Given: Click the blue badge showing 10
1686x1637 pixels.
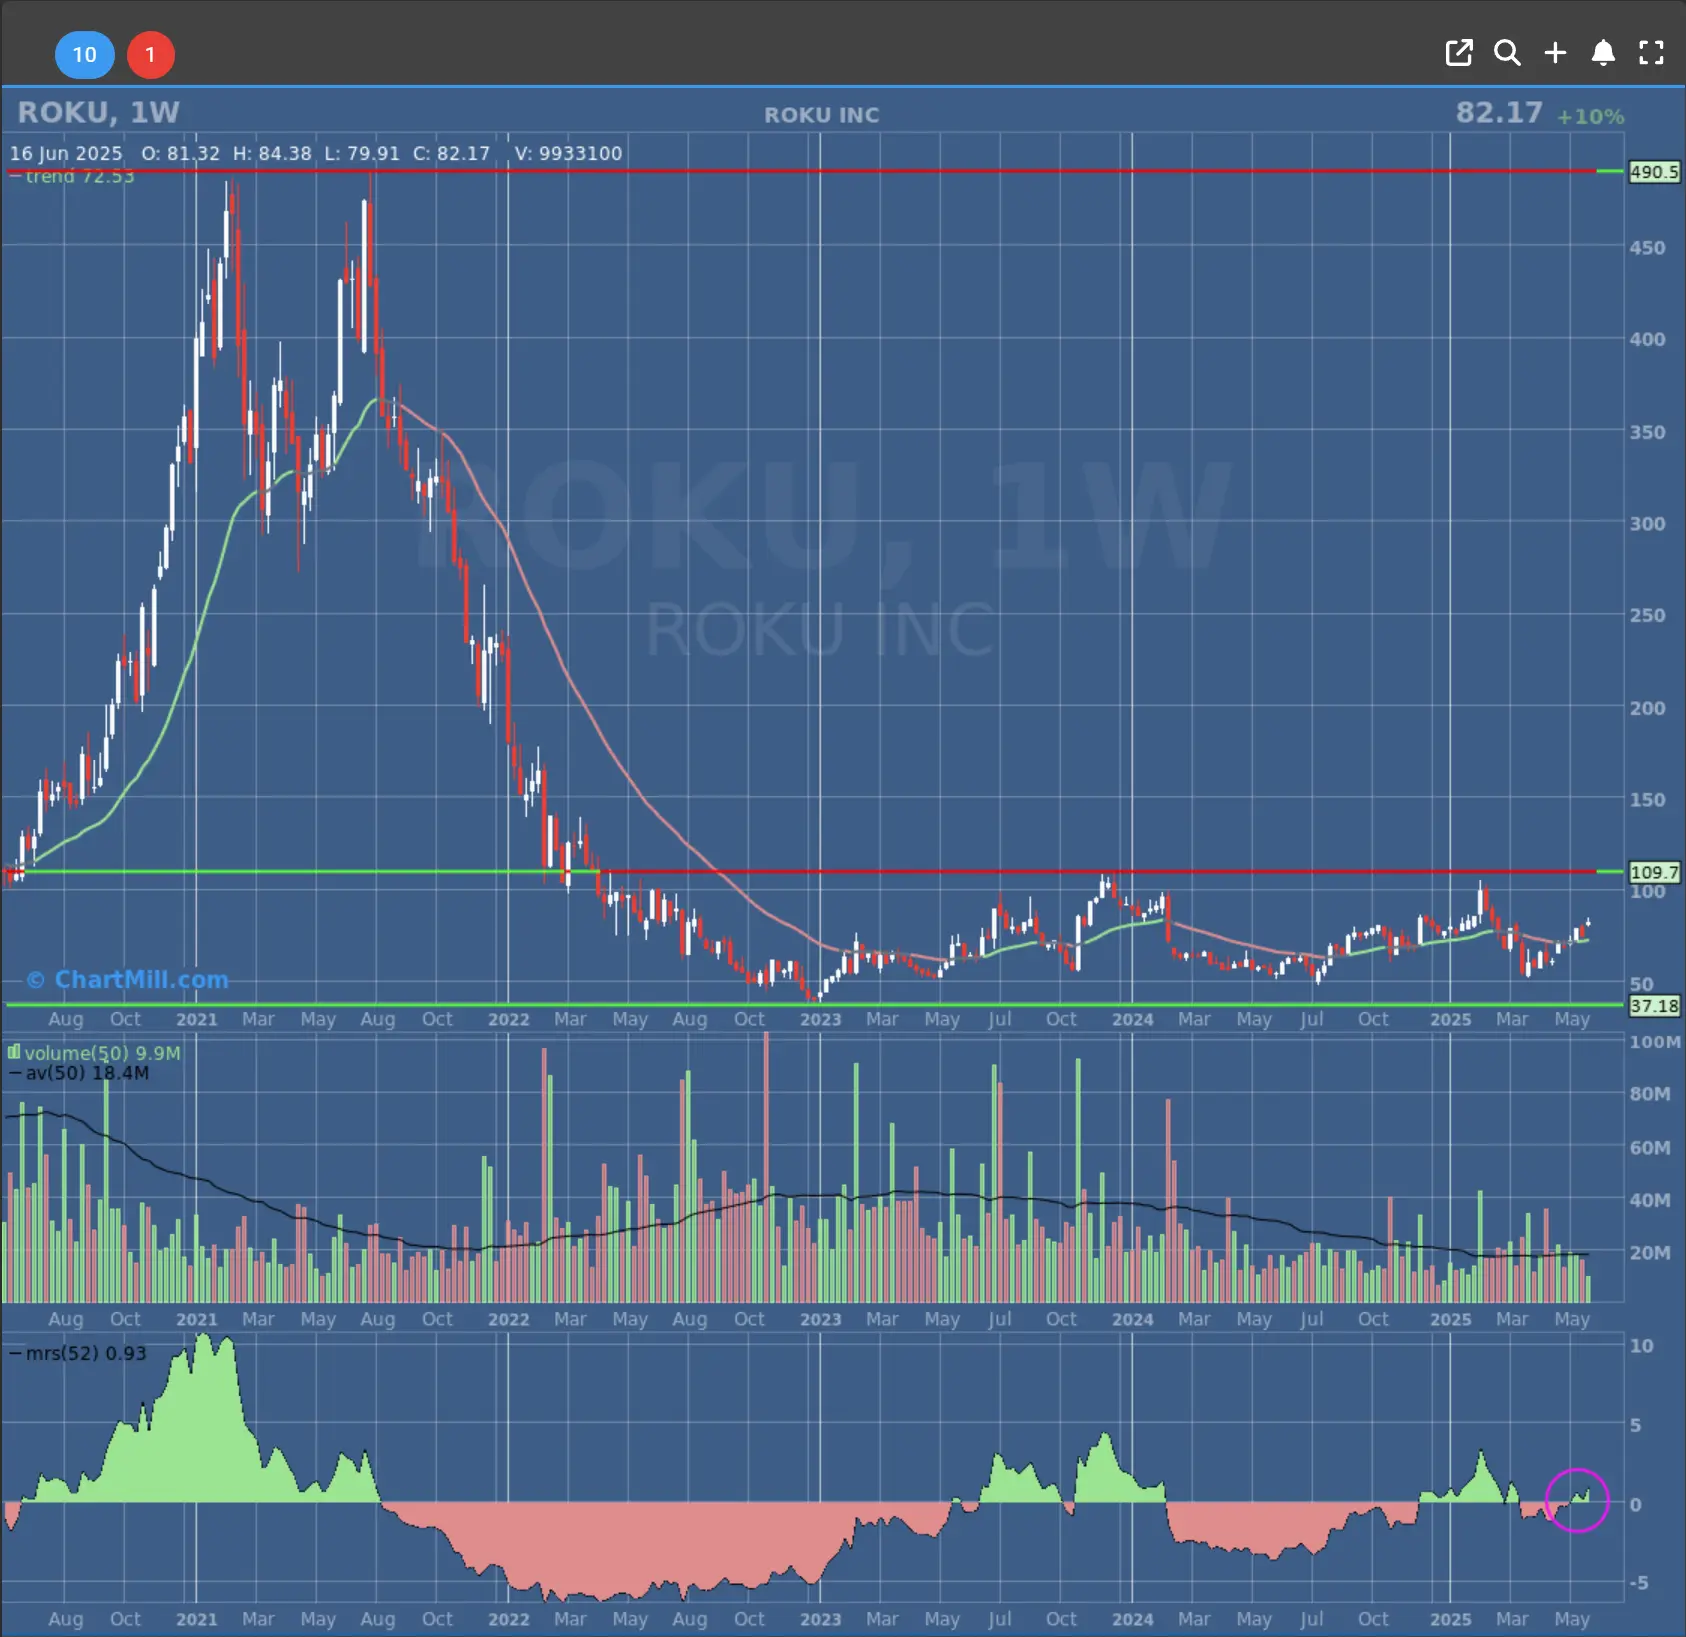Looking at the screenshot, I should pos(84,55).
